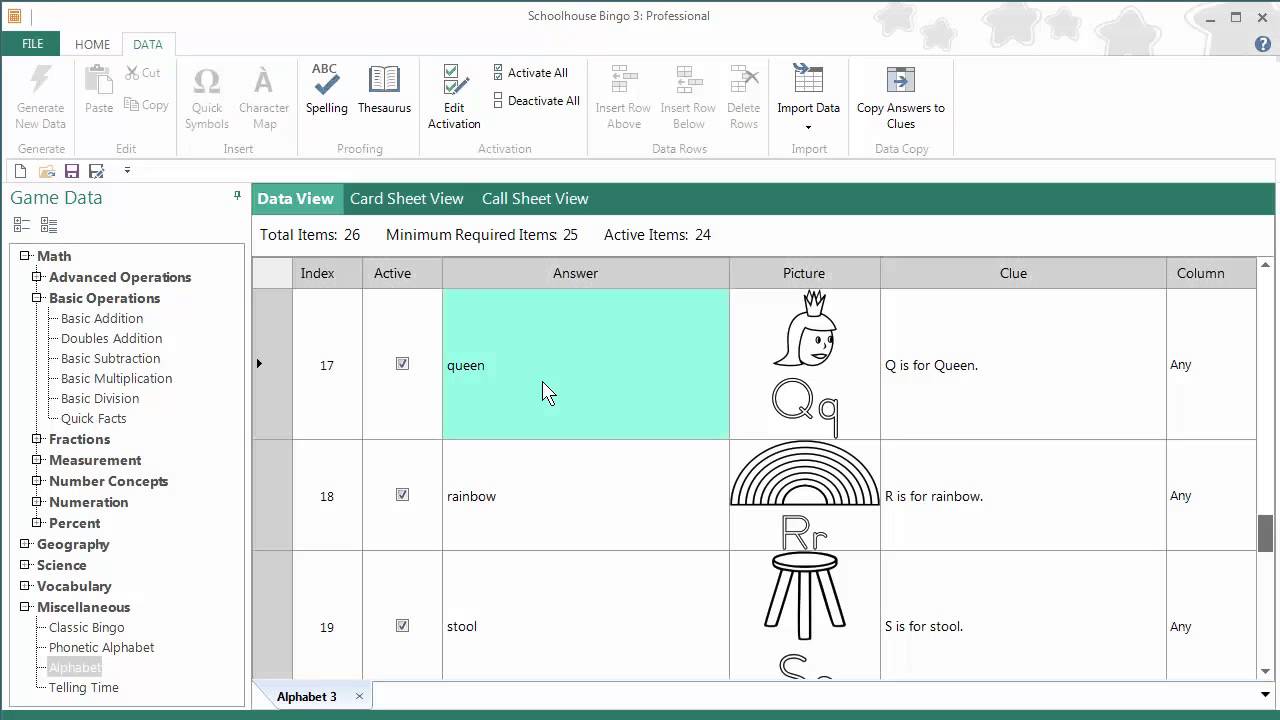Uncheck the Active checkbox for queen
The height and width of the screenshot is (720, 1280).
tap(402, 364)
